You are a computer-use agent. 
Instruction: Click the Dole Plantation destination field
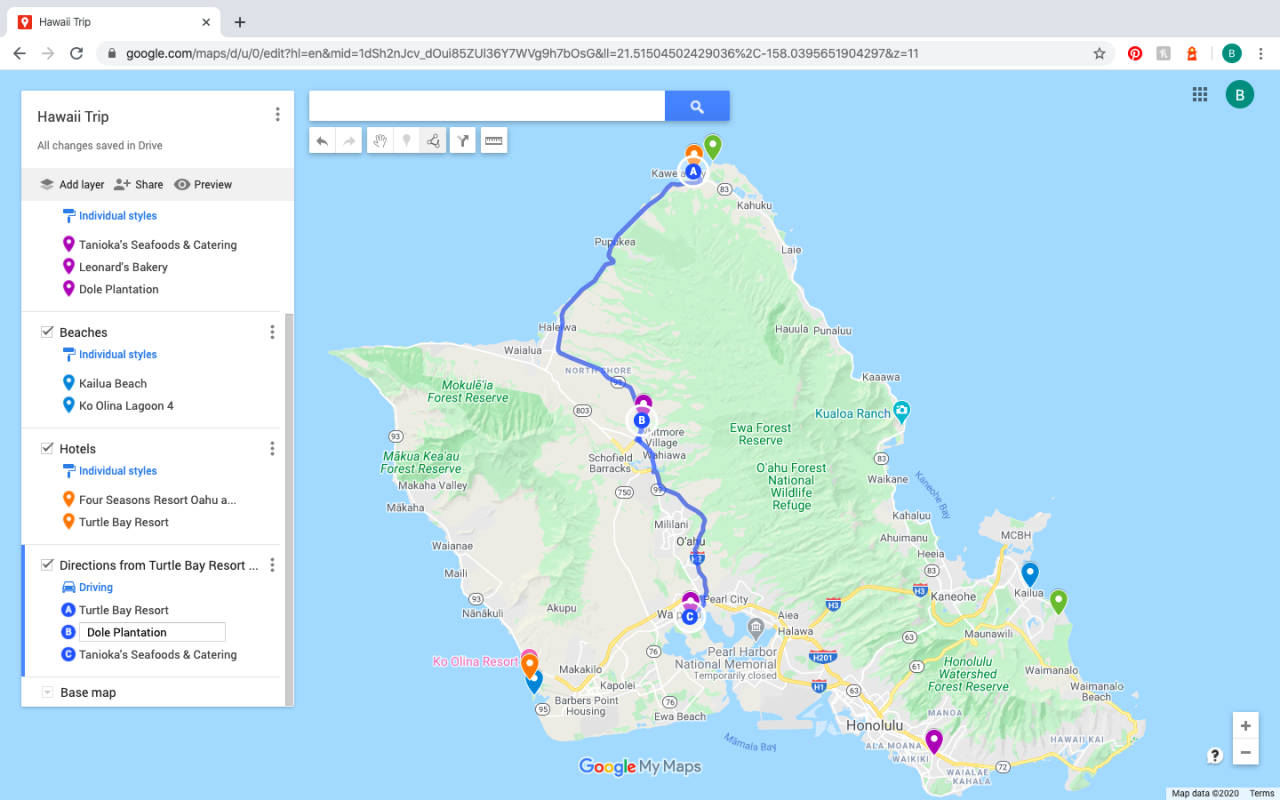(x=152, y=632)
